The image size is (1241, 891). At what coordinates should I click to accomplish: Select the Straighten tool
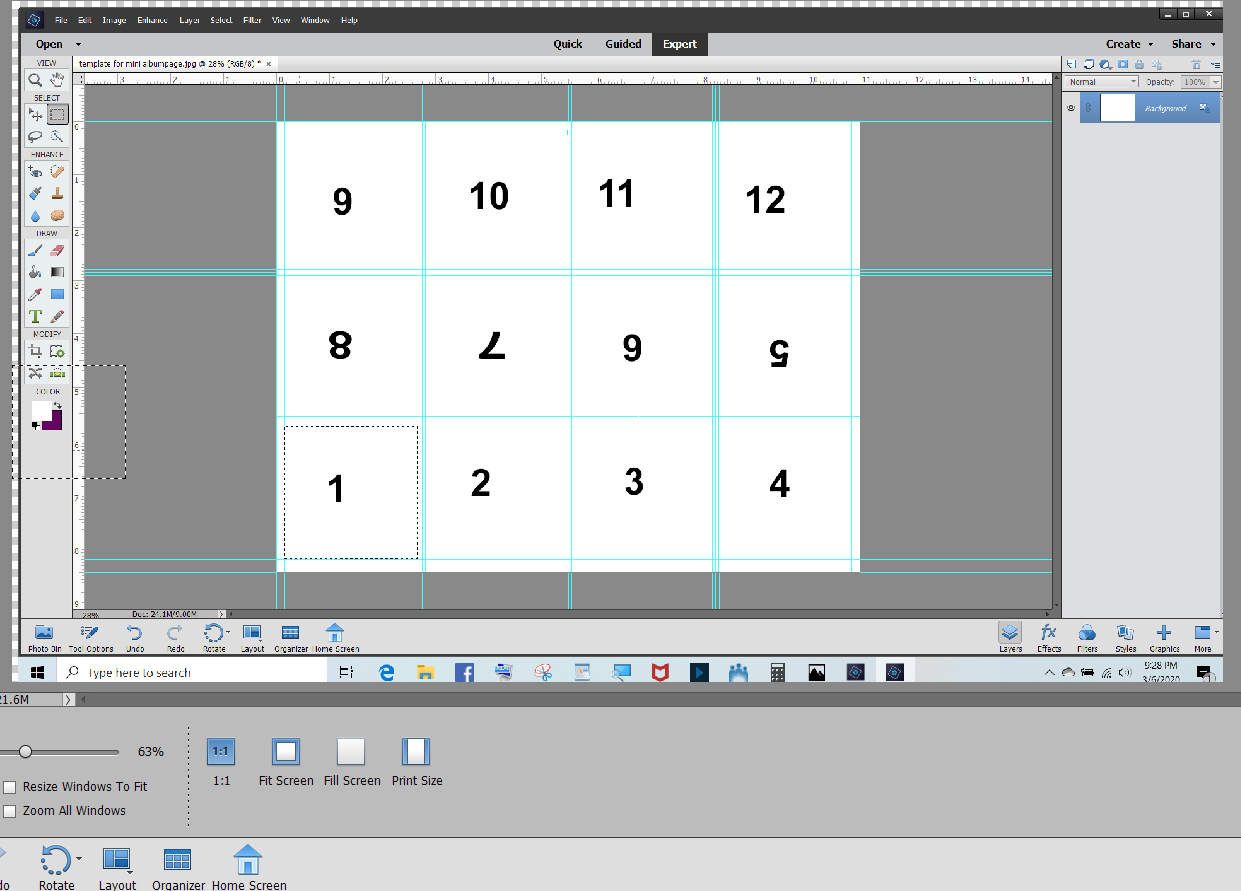click(x=57, y=372)
